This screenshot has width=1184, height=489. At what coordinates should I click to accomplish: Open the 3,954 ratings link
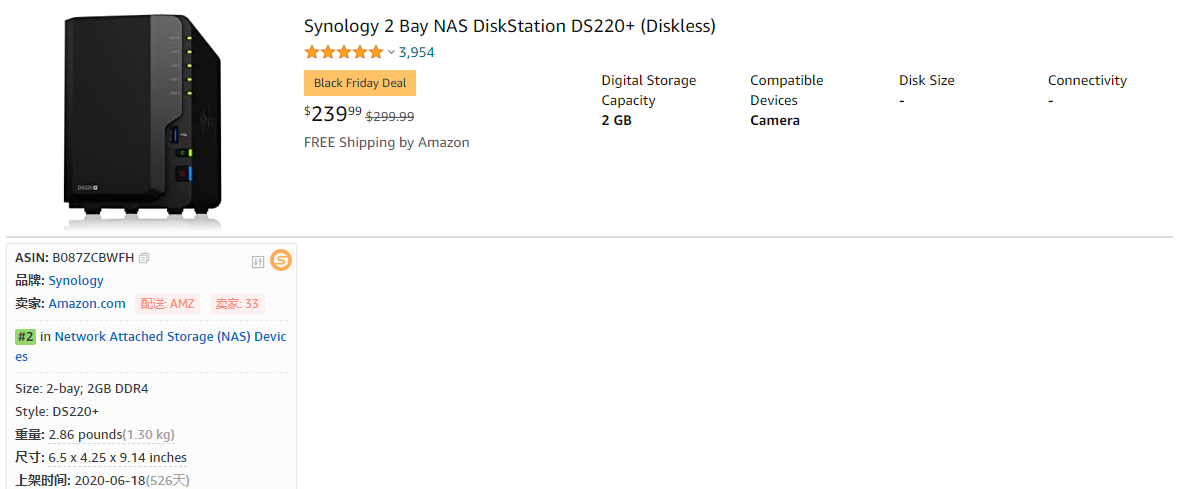tap(416, 52)
